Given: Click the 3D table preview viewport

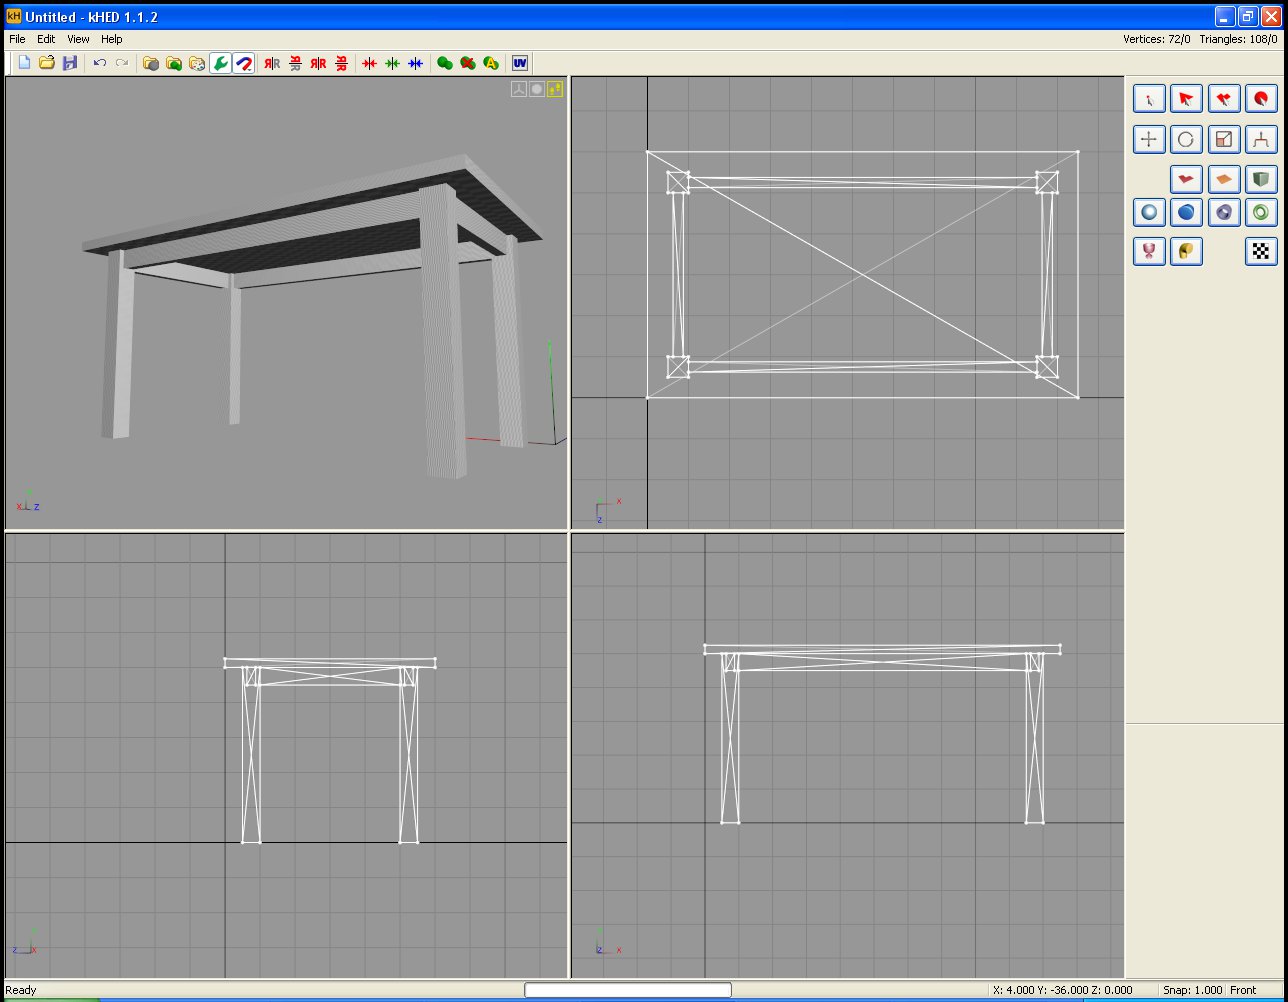Looking at the screenshot, I should 286,303.
